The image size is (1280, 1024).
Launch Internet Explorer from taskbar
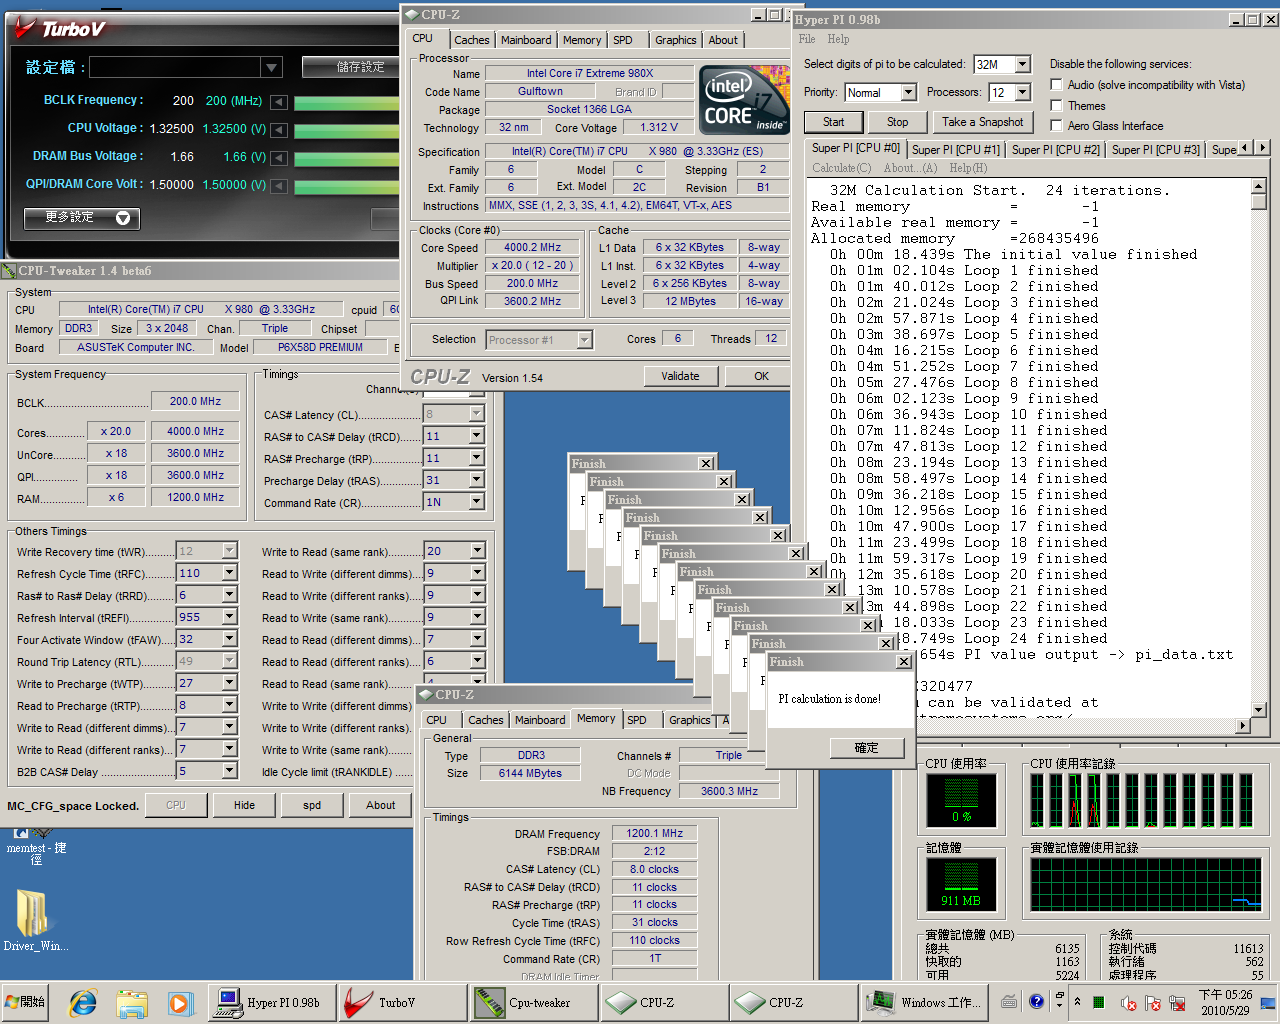(82, 1002)
